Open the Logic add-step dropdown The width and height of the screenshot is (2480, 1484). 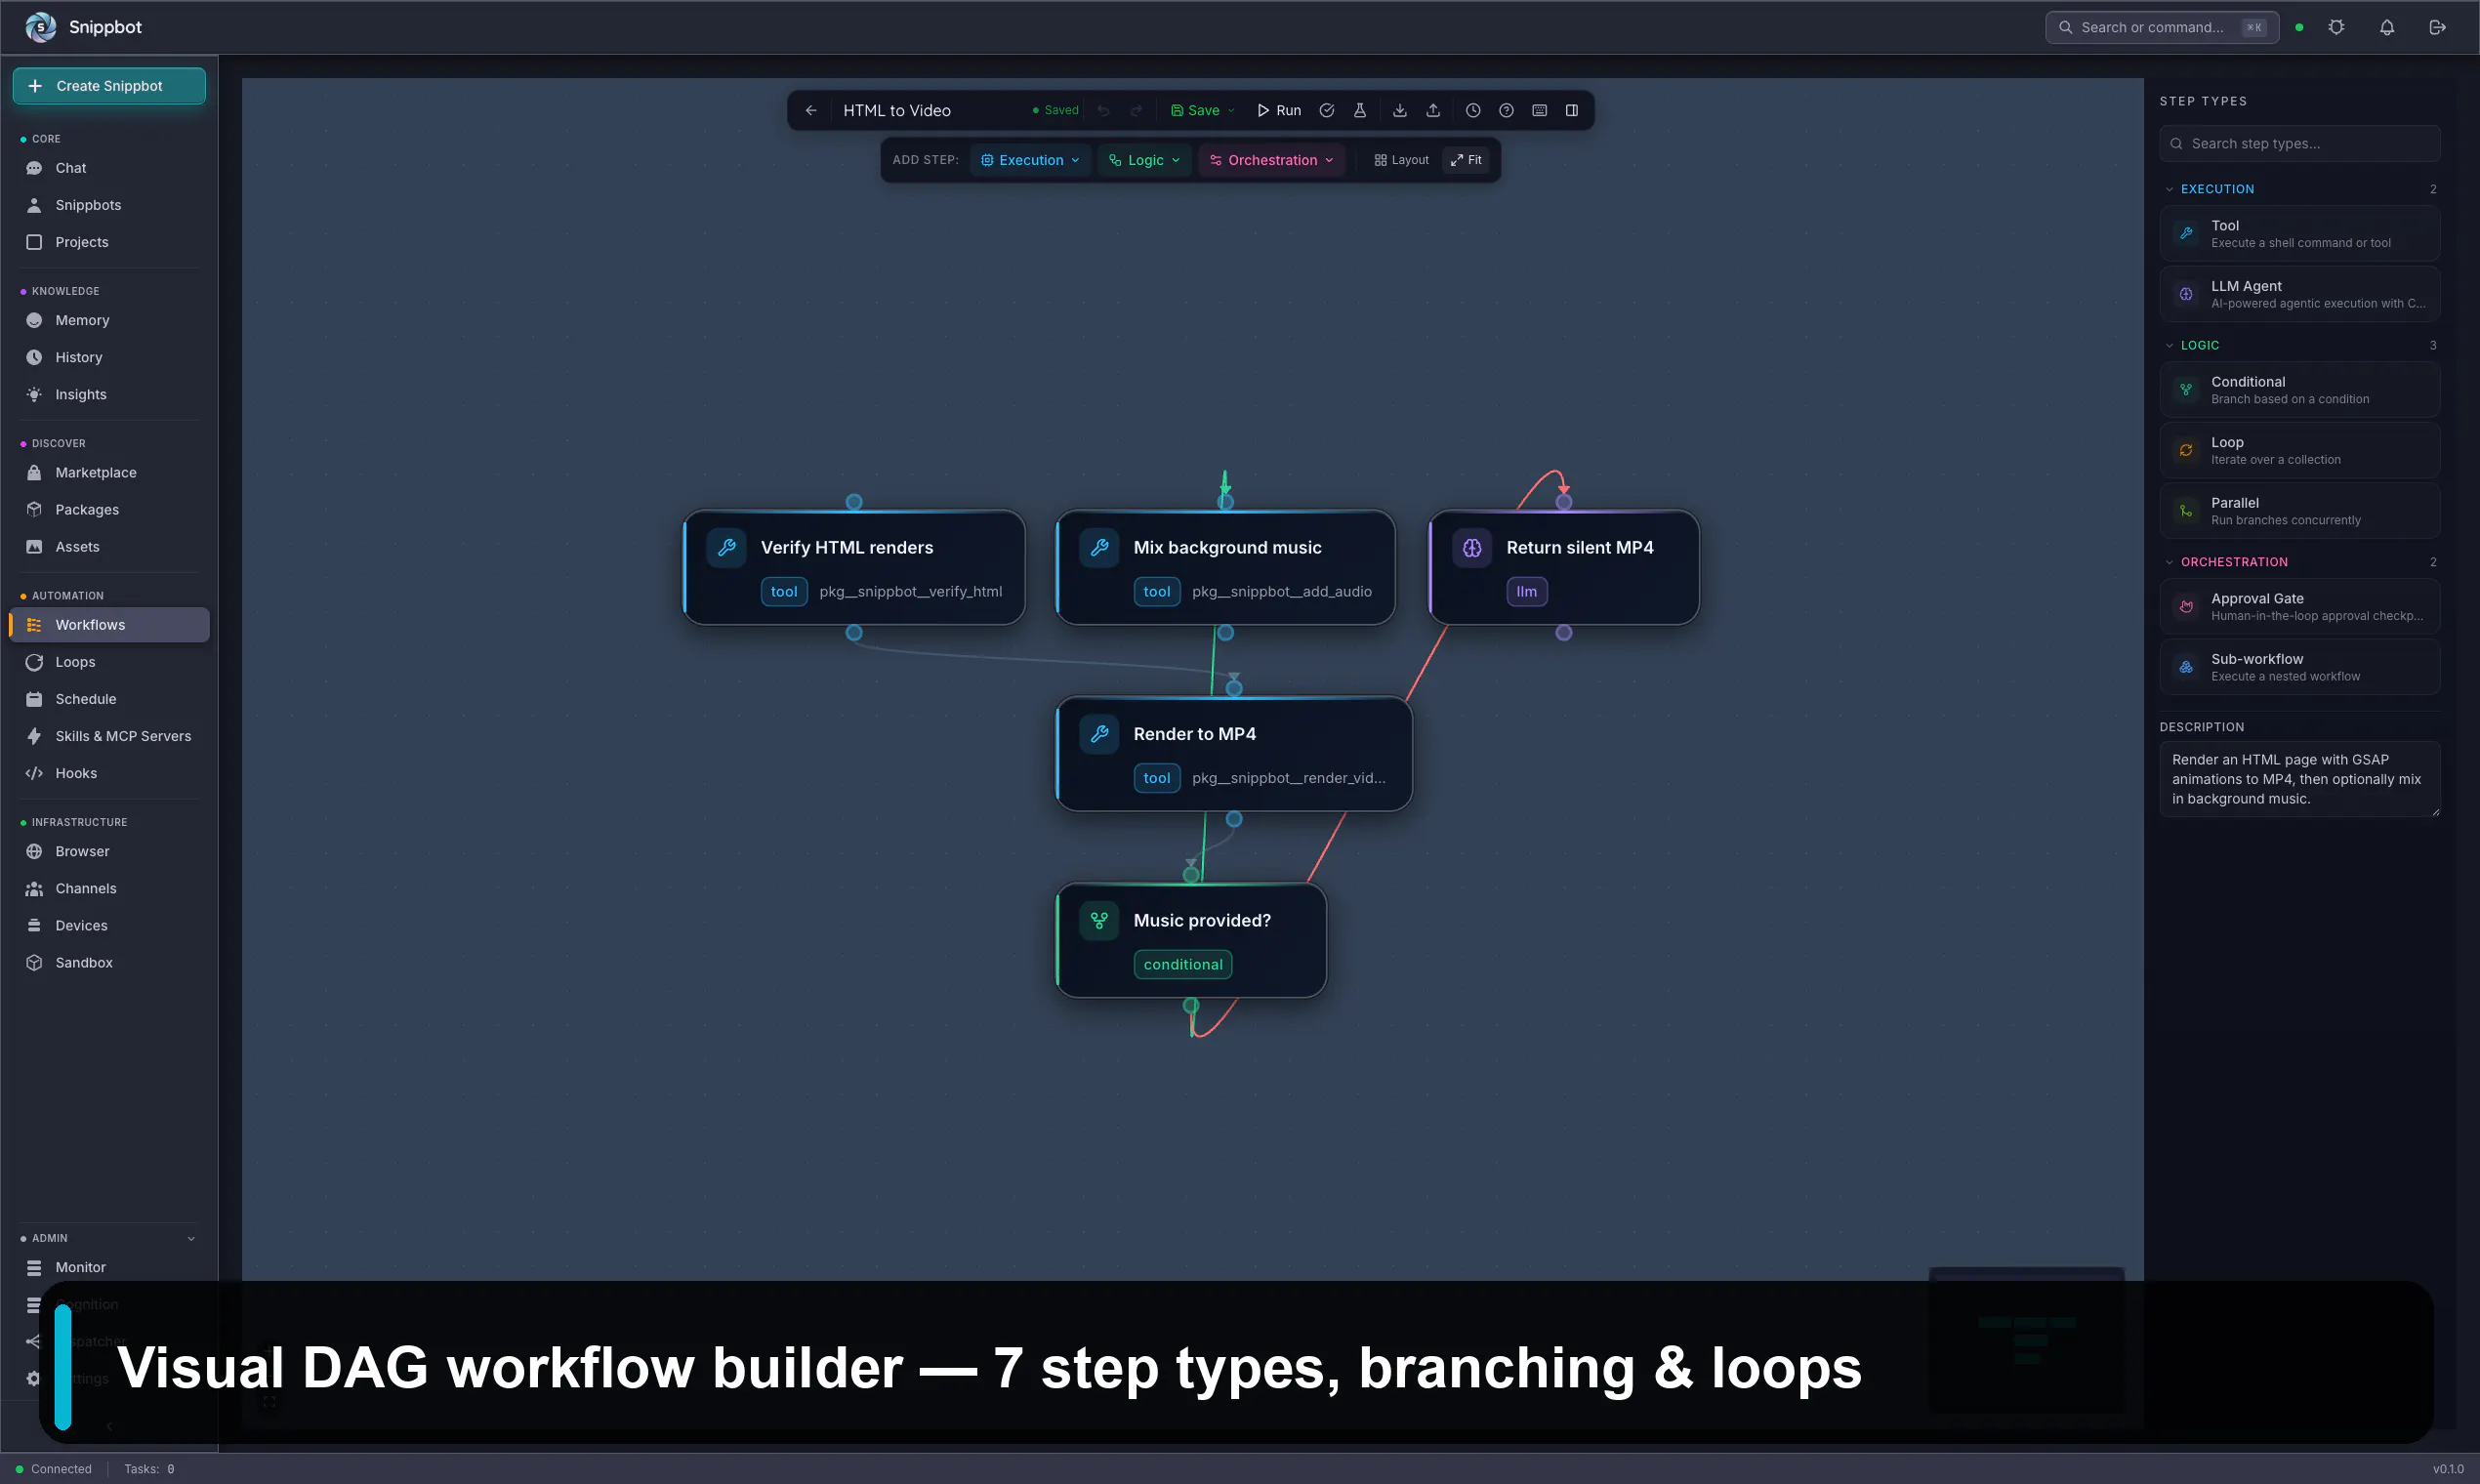coord(1145,160)
